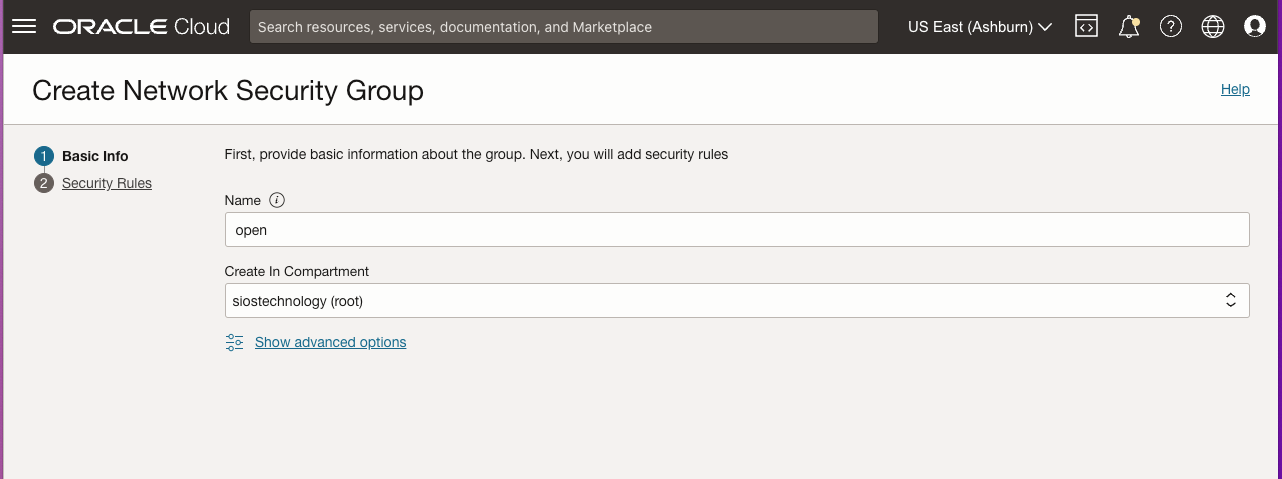Click the info icon beside Name
Viewport: 1282px width, 479px height.
277,200
